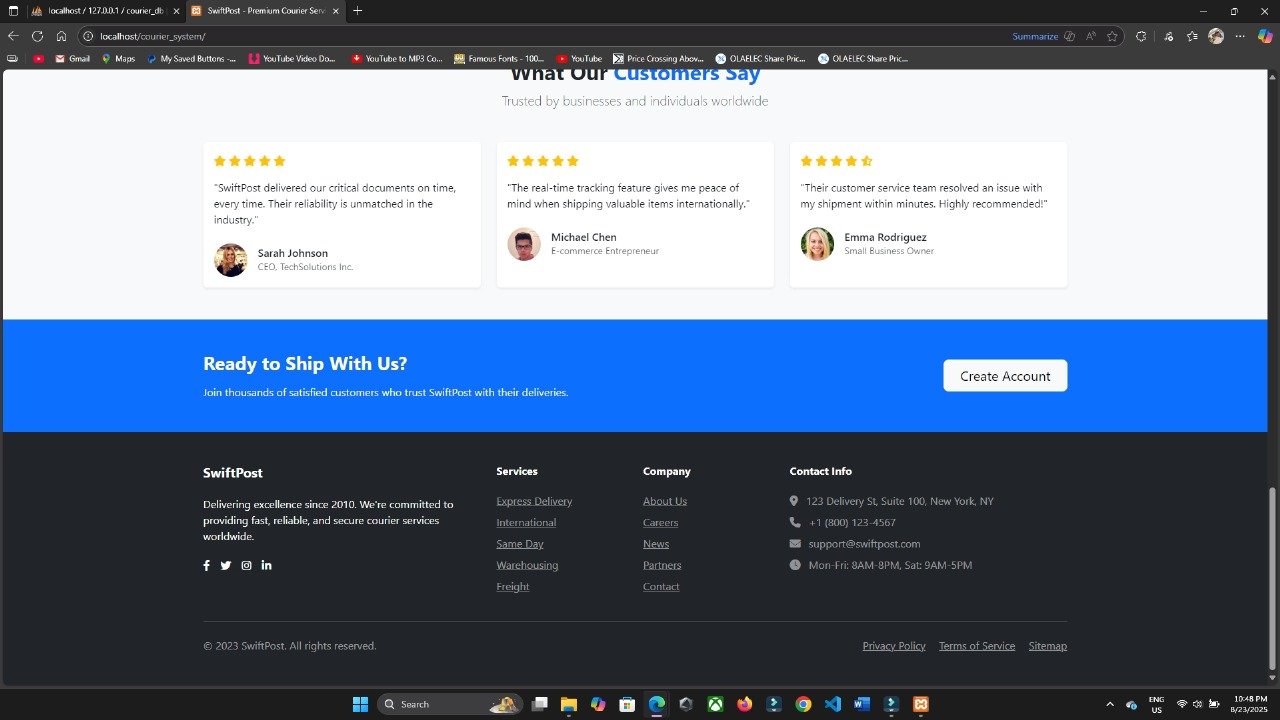Launch XAMPP from the taskbar
The image size is (1280, 720).
click(921, 704)
